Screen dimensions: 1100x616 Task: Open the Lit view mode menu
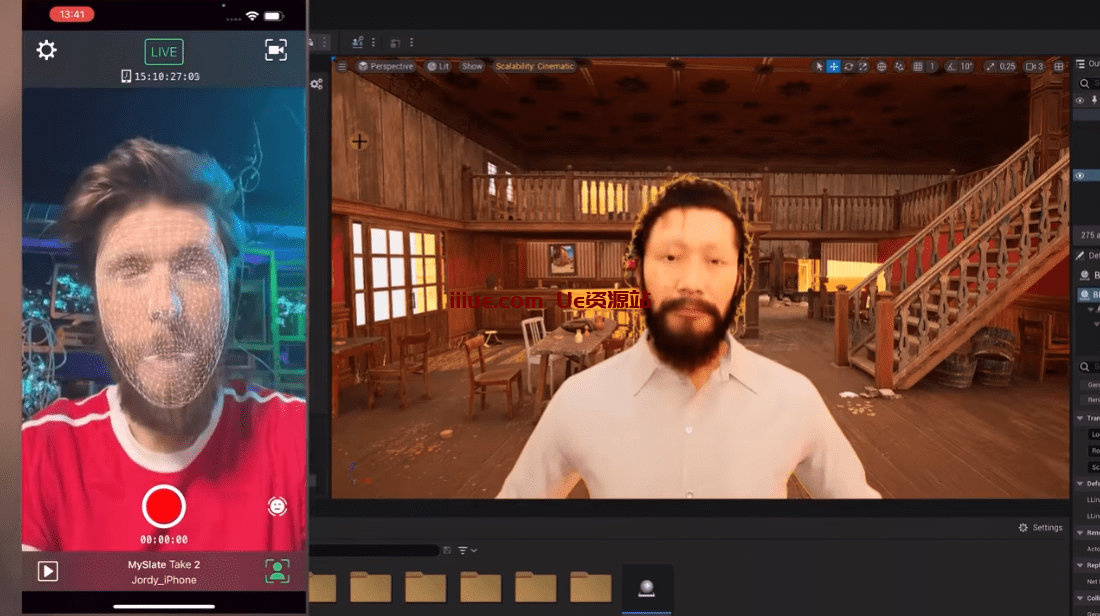tap(439, 66)
